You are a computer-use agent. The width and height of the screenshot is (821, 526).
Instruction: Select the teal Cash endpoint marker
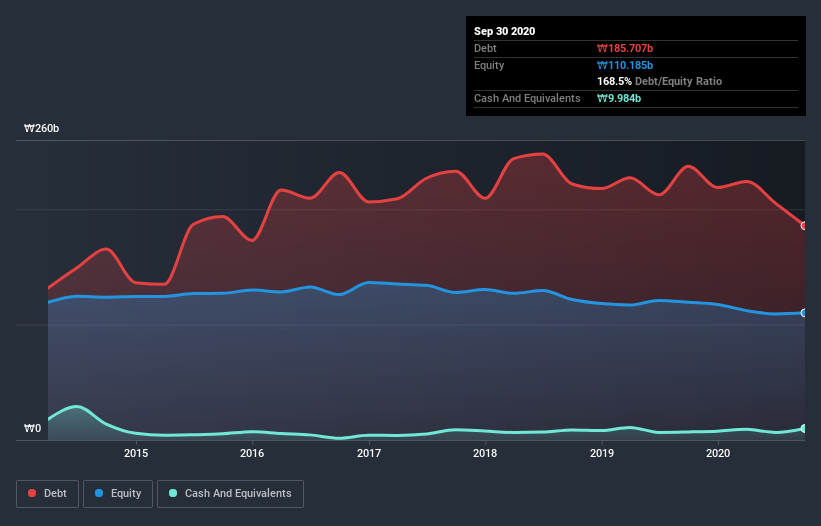pyautogui.click(x=804, y=429)
